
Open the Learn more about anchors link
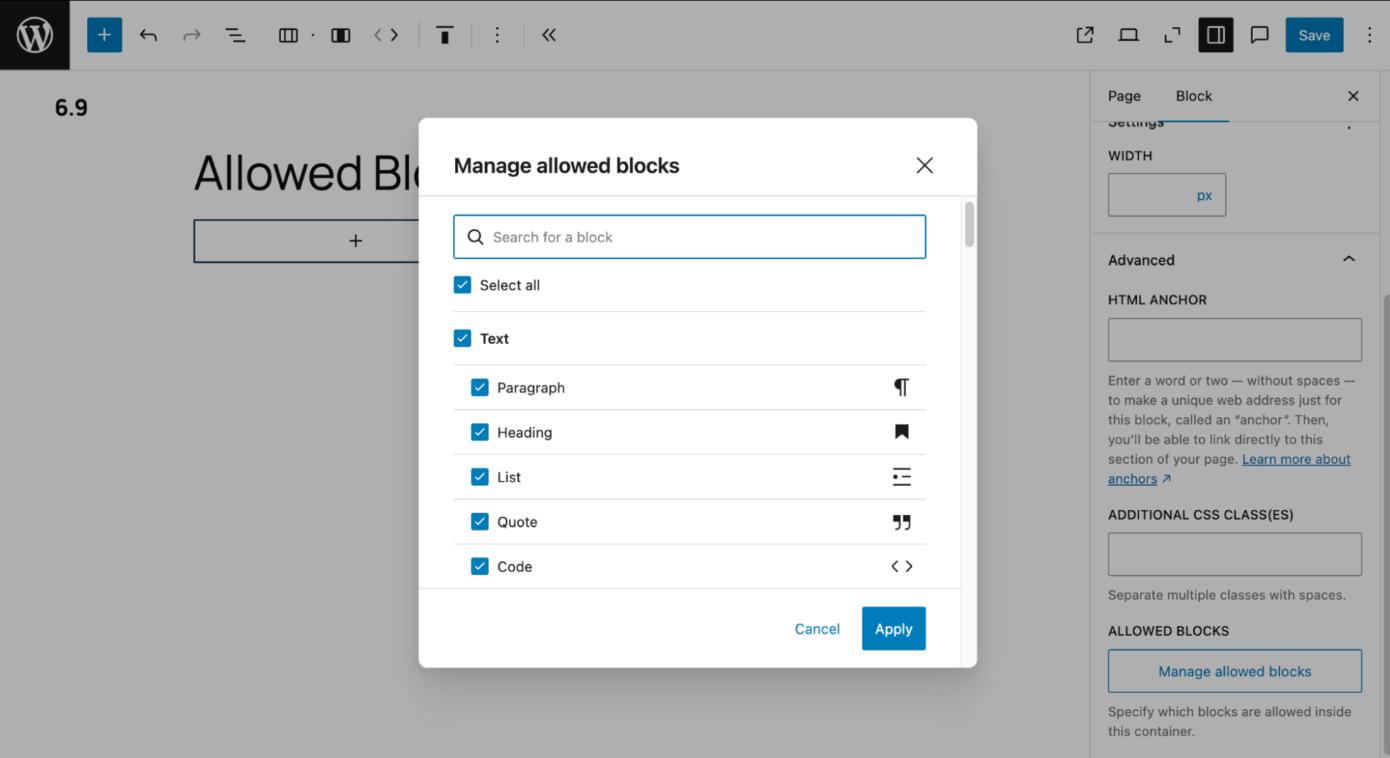click(1296, 459)
